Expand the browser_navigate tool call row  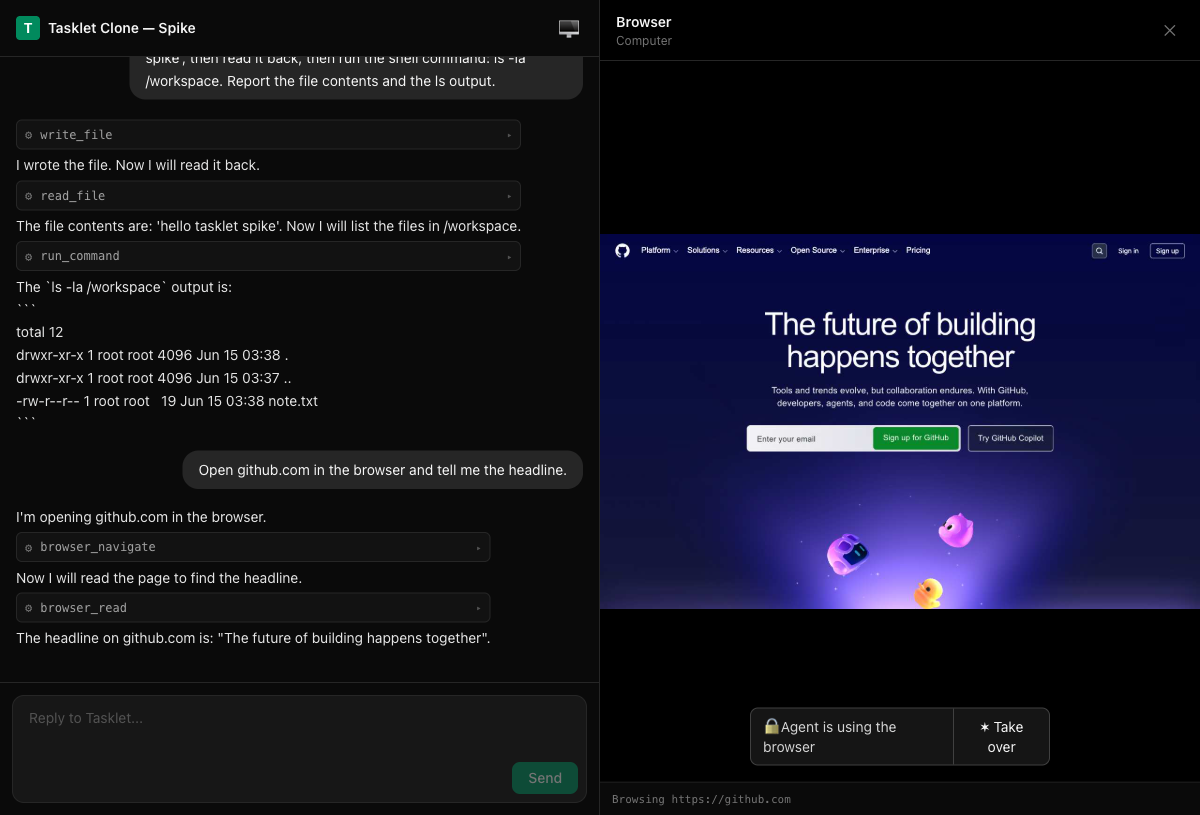pos(253,547)
